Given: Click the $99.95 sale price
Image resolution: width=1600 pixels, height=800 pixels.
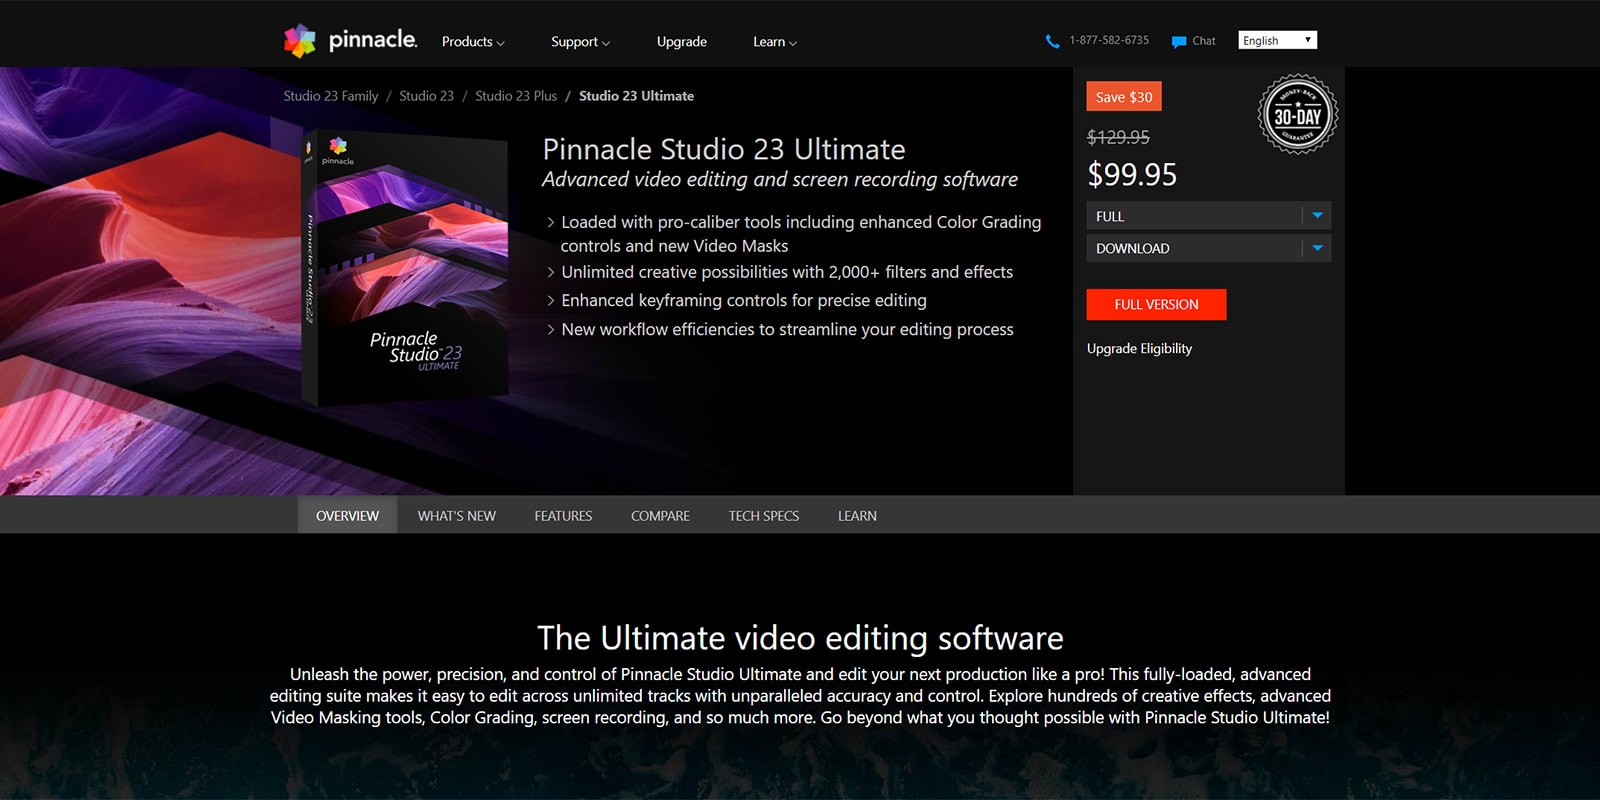Looking at the screenshot, I should point(1132,175).
